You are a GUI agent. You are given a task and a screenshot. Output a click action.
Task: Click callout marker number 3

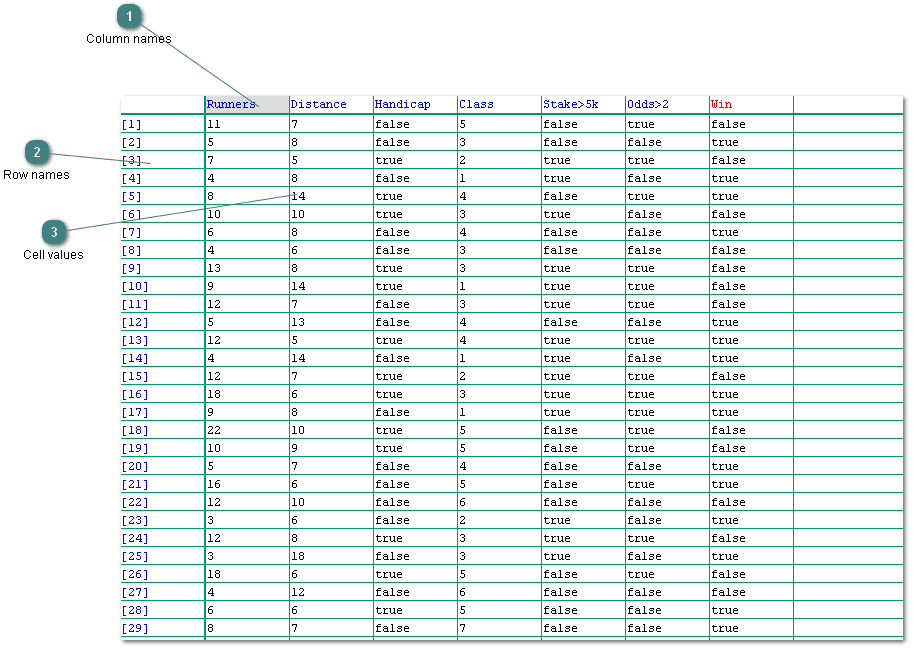coord(54,232)
